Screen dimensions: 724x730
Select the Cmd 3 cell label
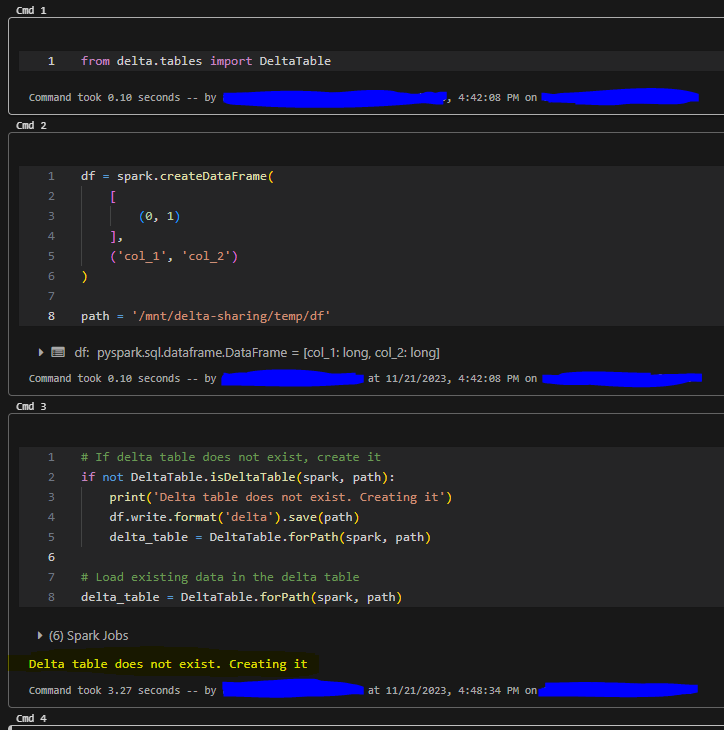[31, 406]
